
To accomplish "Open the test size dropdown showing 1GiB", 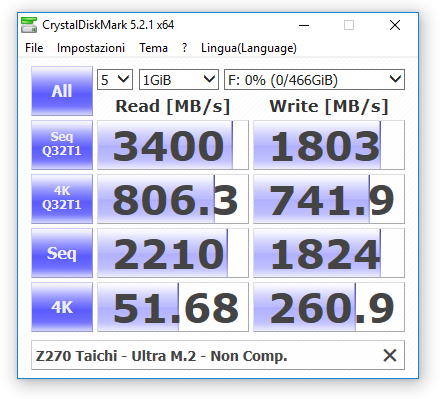I will [179, 80].
